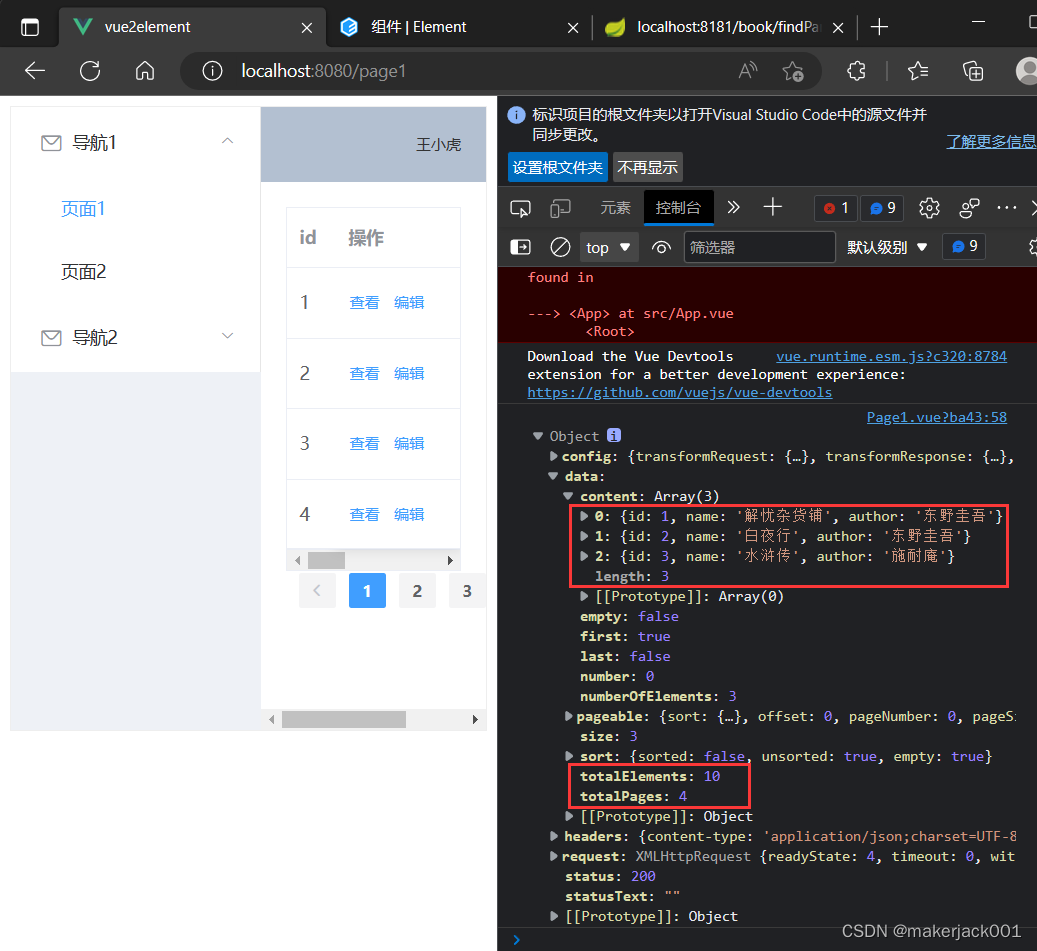Add page to favorites star icon
Screen dimensions: 1037x951
pyautogui.click(x=793, y=70)
